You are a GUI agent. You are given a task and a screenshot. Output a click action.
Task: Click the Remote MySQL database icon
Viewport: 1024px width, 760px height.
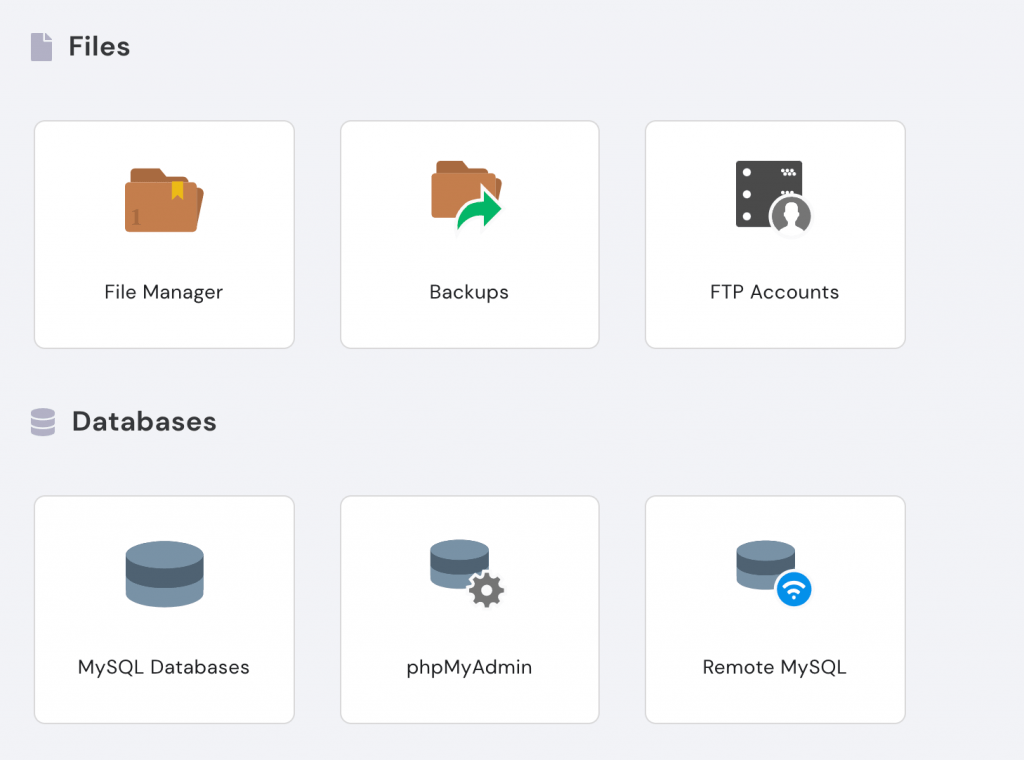[x=765, y=564]
